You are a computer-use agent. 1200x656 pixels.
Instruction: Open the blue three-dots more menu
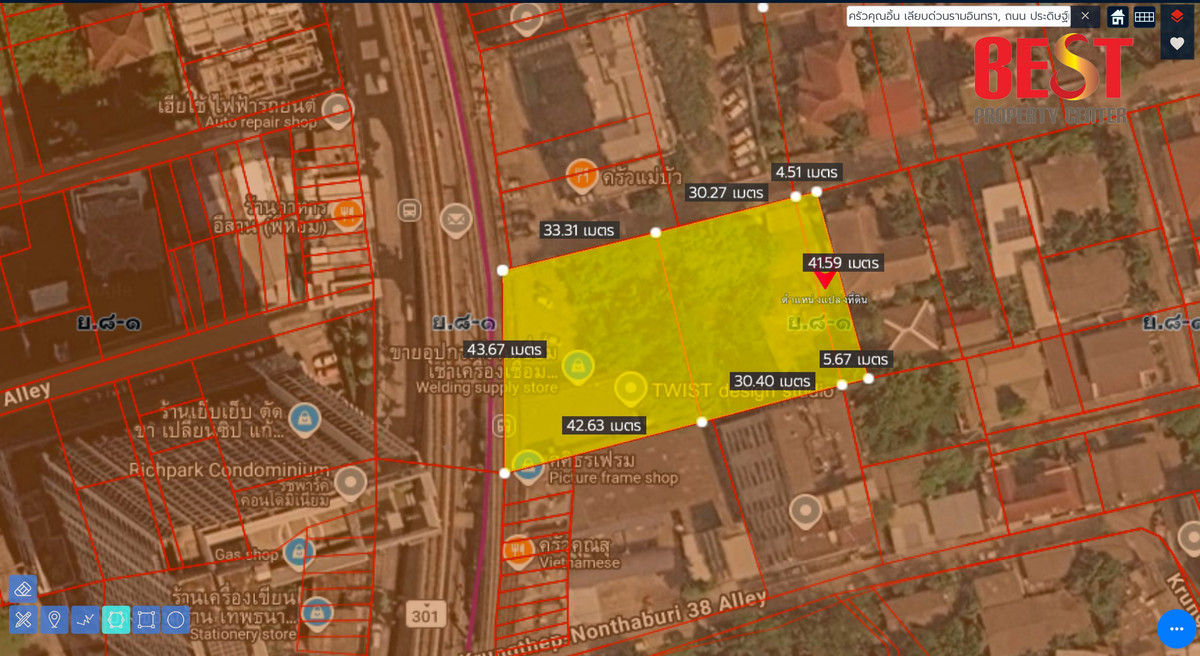(1177, 629)
